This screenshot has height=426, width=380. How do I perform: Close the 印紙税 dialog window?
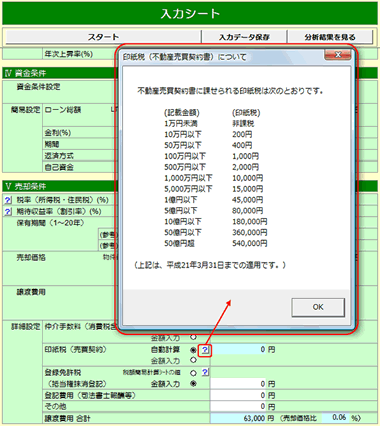[338, 55]
